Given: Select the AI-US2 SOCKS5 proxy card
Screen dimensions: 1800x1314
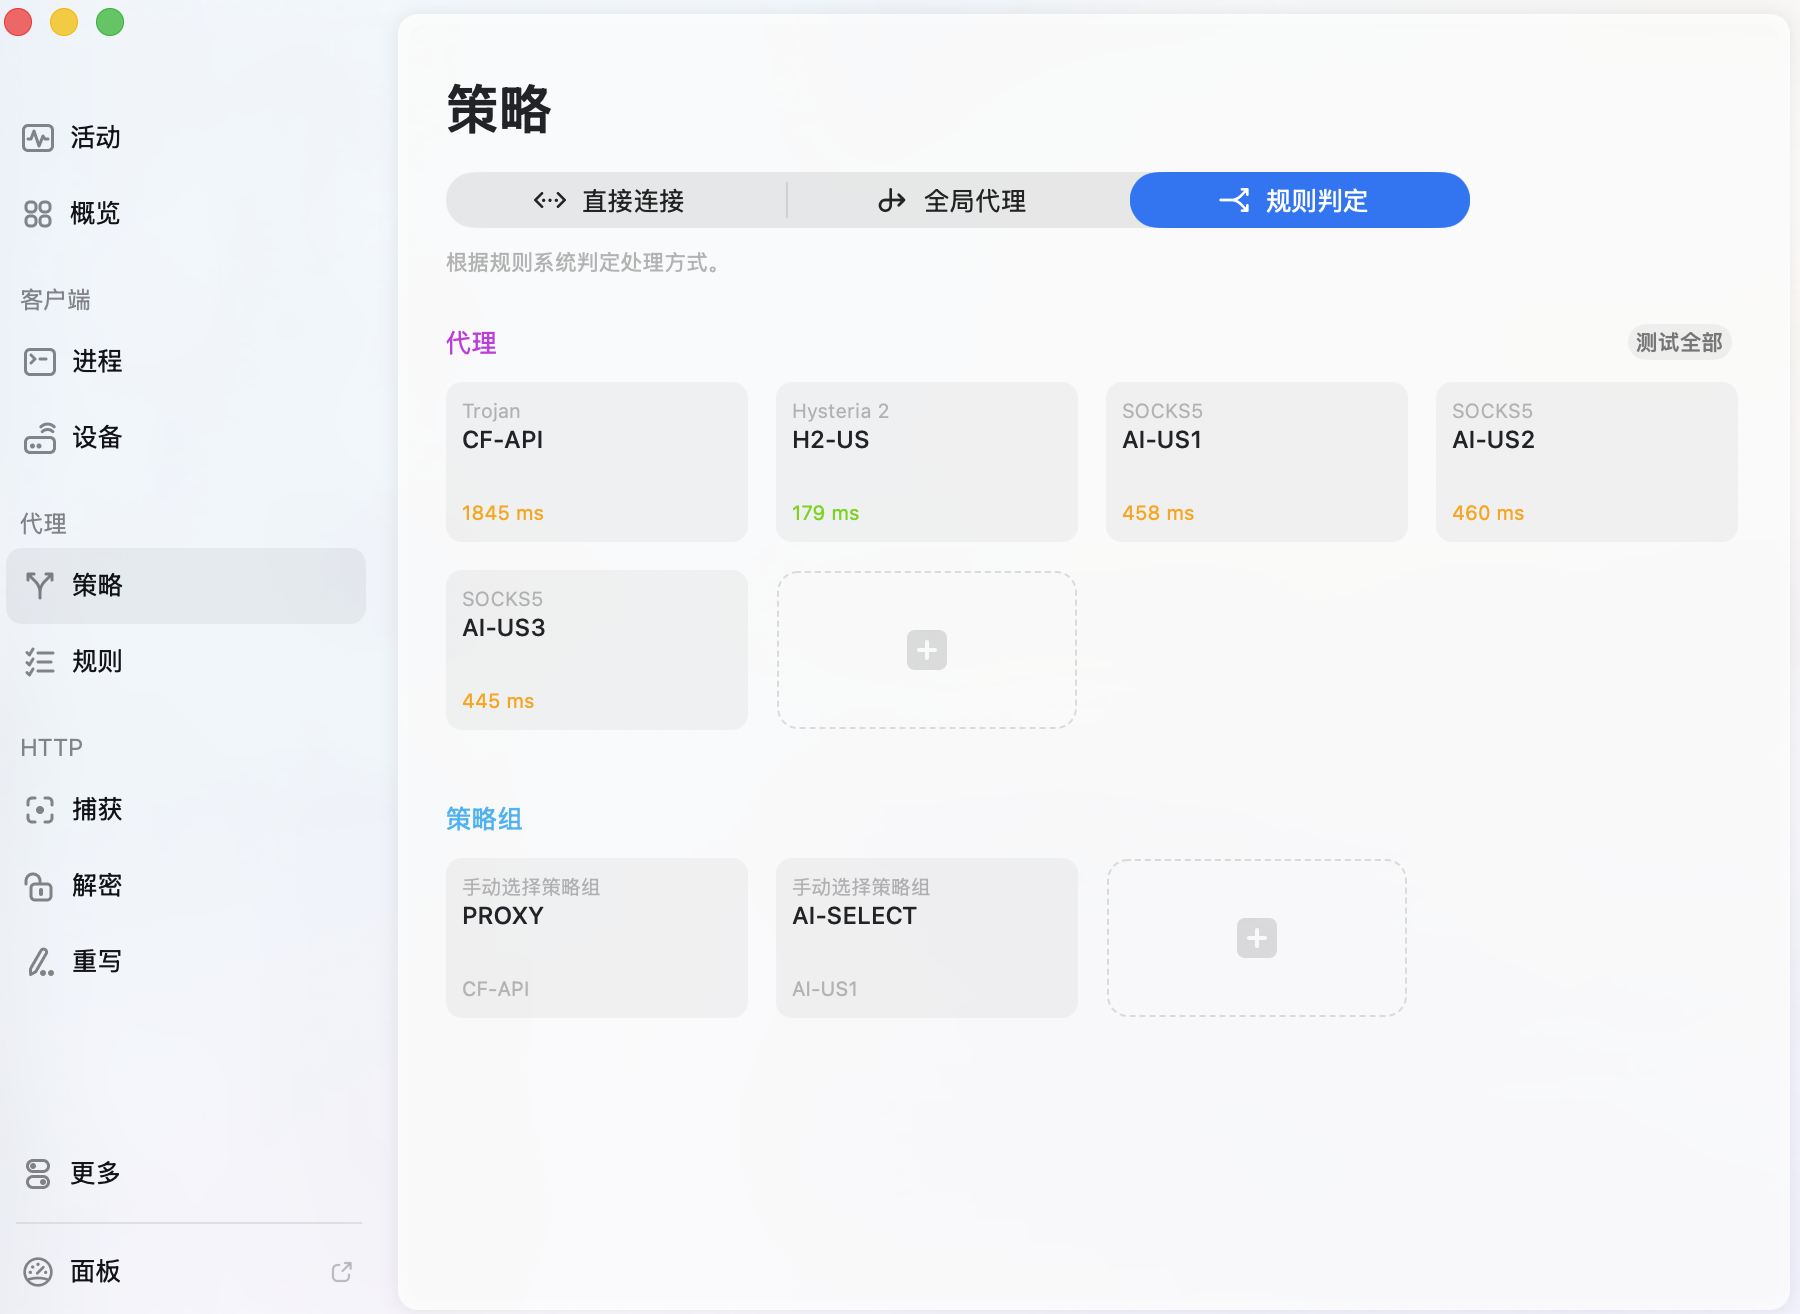Looking at the screenshot, I should click(x=1587, y=462).
